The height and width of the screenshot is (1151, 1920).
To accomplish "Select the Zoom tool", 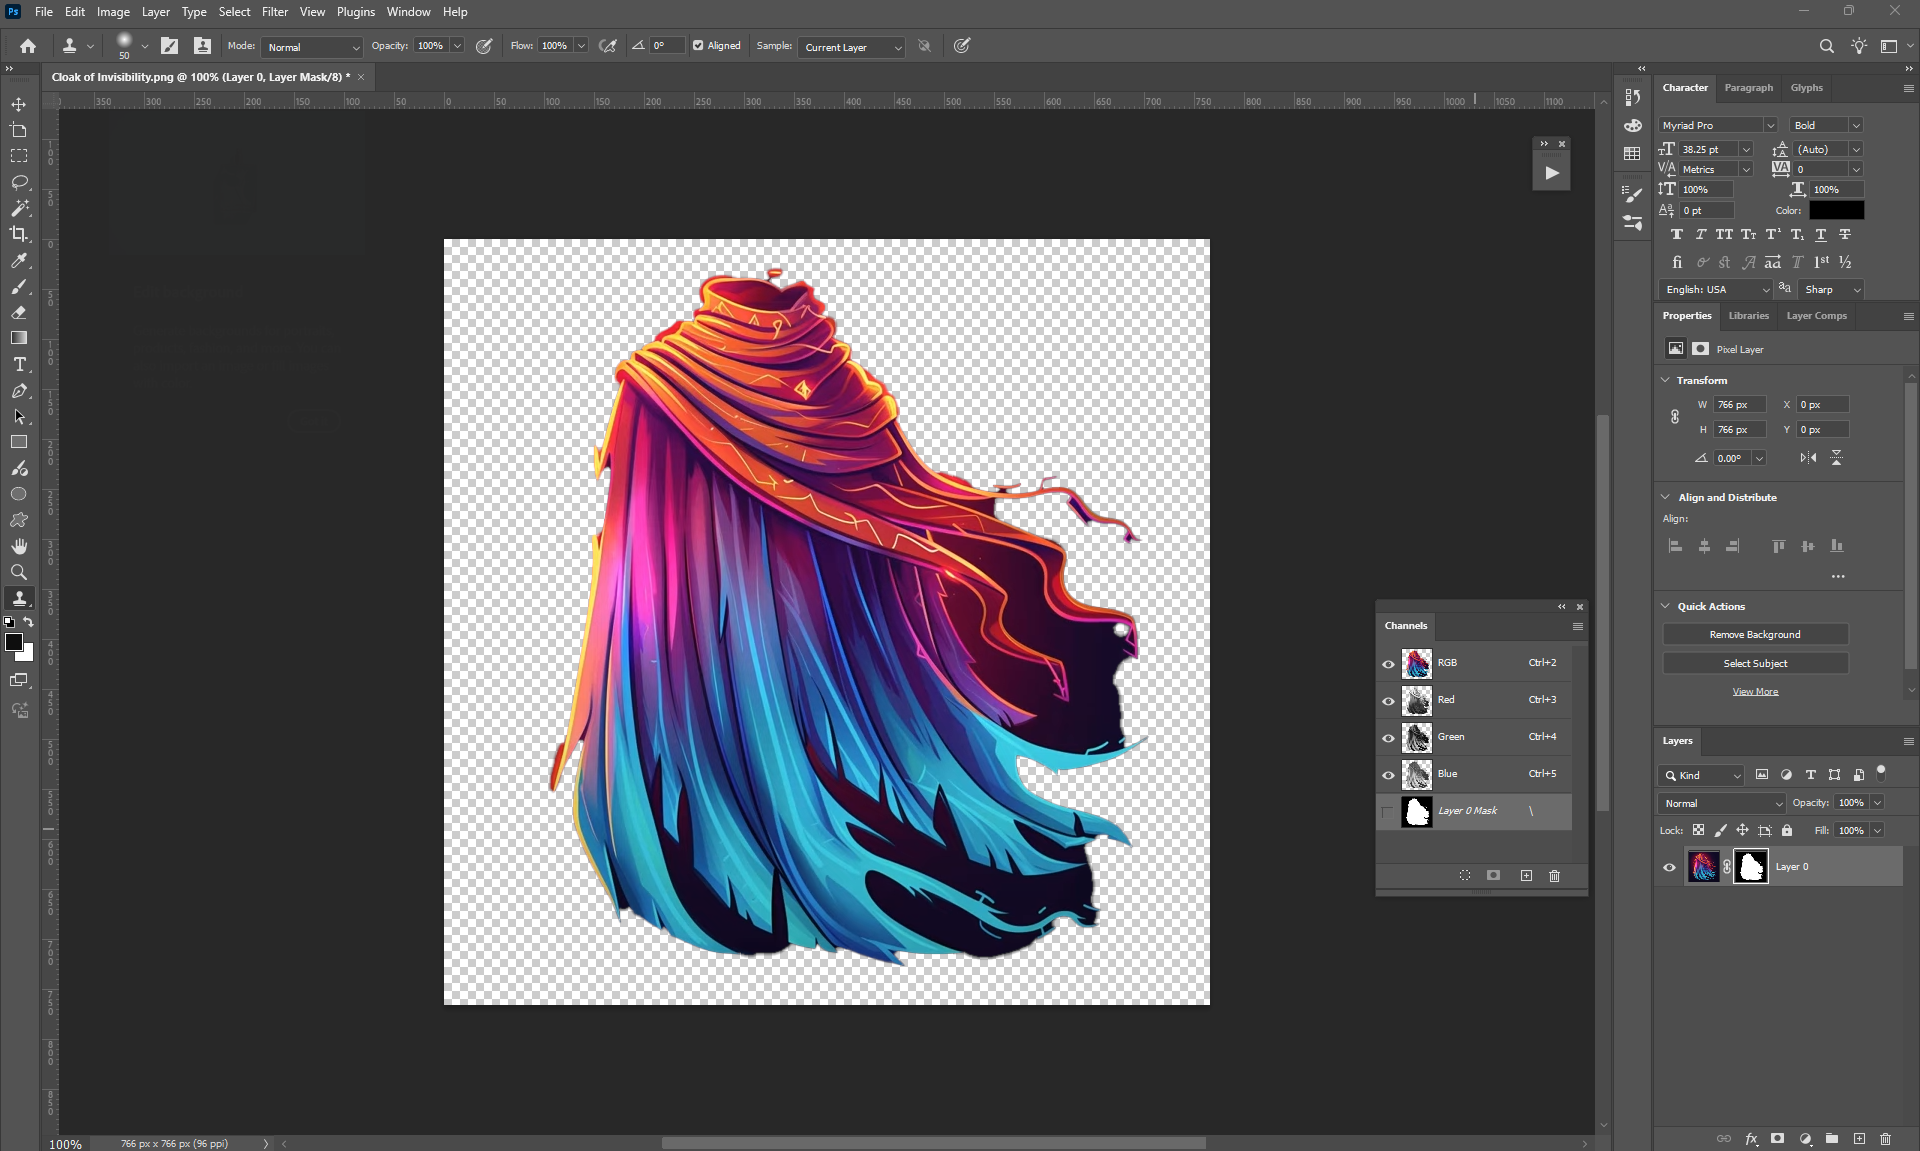I will coord(19,572).
